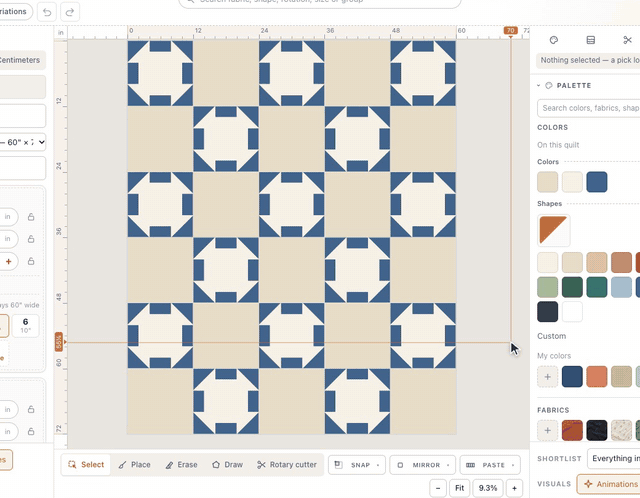Open the quilt size 60" dropdown
Image resolution: width=640 pixels, height=498 pixels.
23,142
